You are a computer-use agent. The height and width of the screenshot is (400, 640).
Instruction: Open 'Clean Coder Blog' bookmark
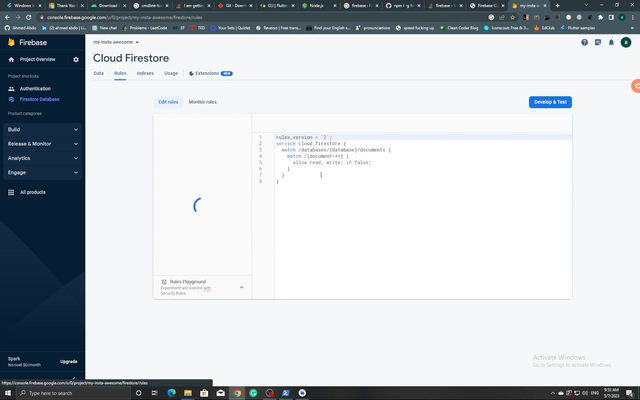point(458,28)
